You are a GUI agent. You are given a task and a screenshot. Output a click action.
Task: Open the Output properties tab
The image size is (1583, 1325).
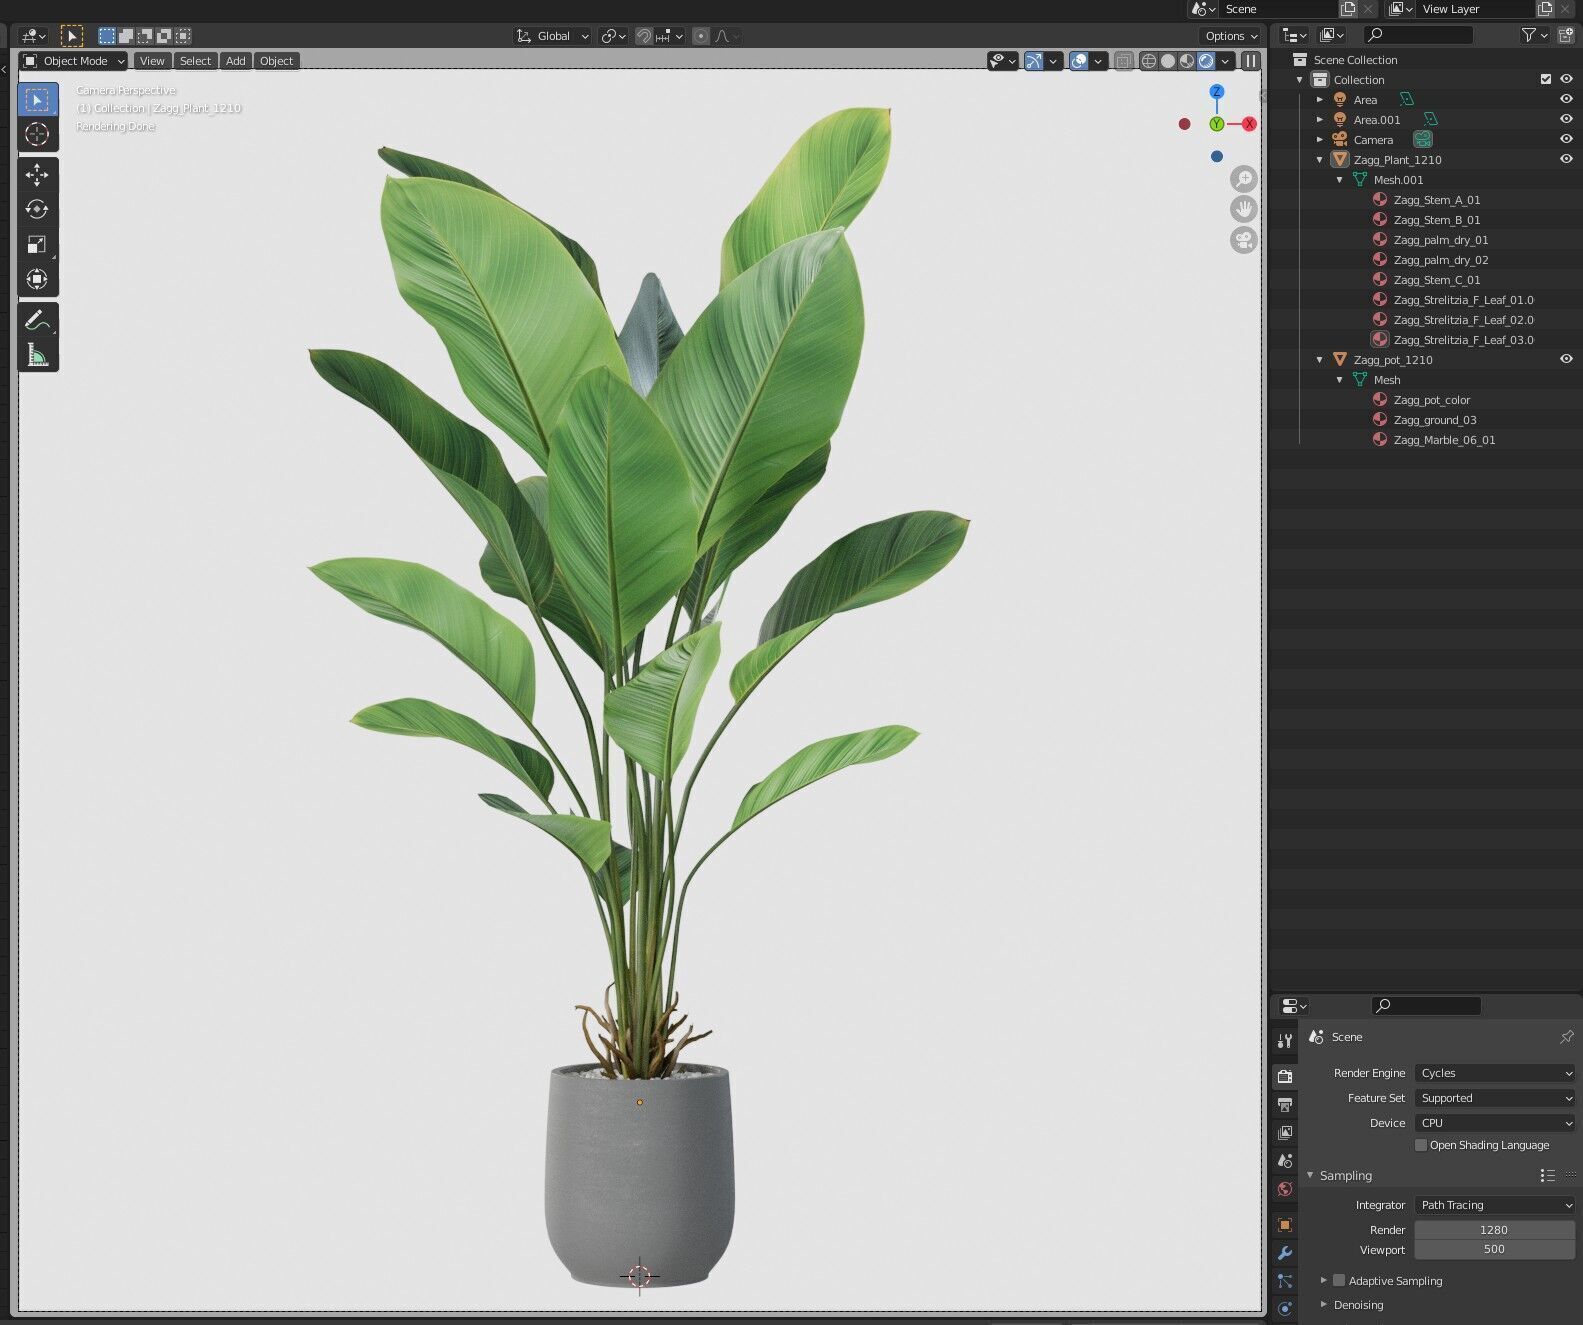coord(1285,1105)
